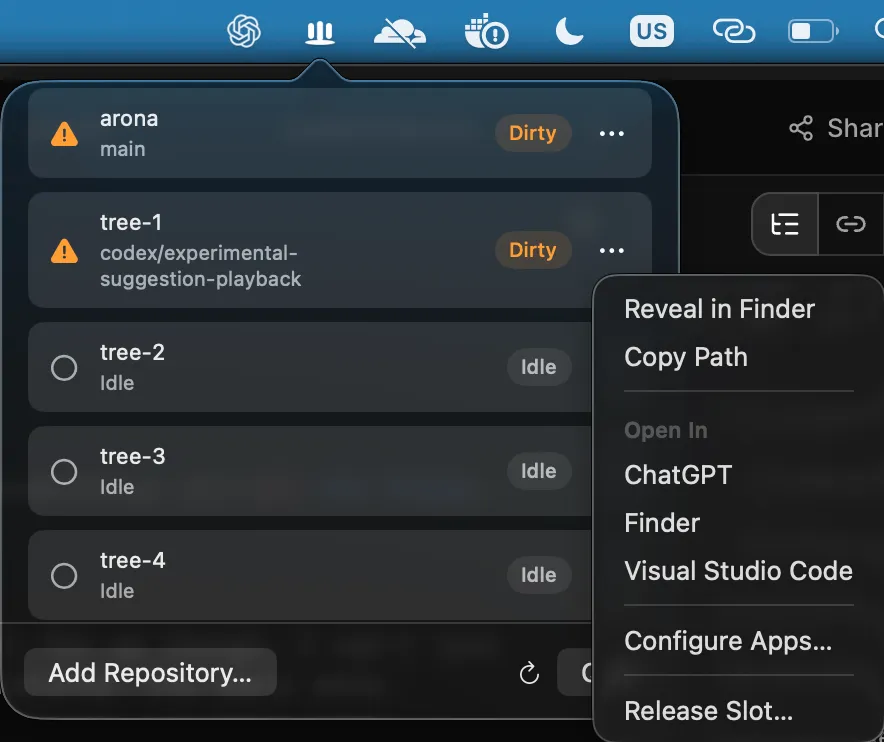Click the share icon in the background window
Viewport: 884px width, 742px height.
(x=801, y=128)
